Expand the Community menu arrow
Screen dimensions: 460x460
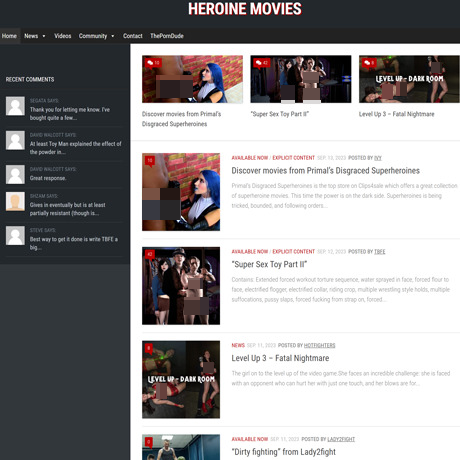point(113,36)
